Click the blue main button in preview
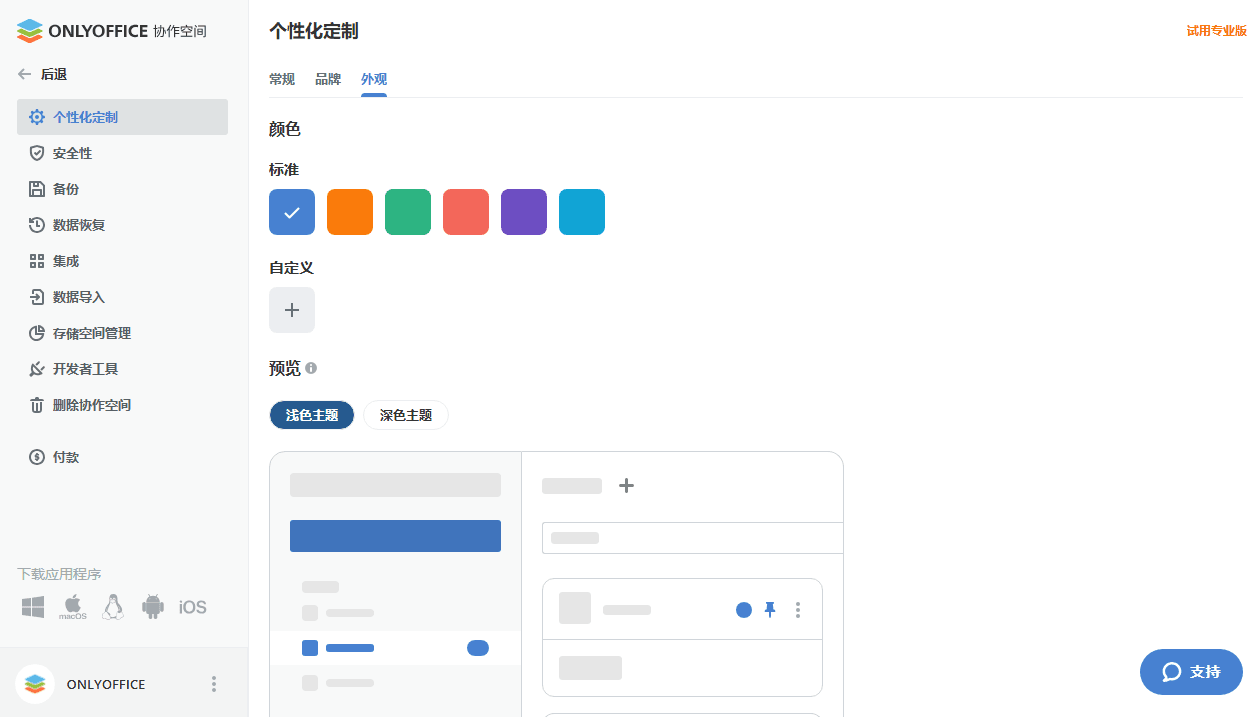 click(x=395, y=536)
